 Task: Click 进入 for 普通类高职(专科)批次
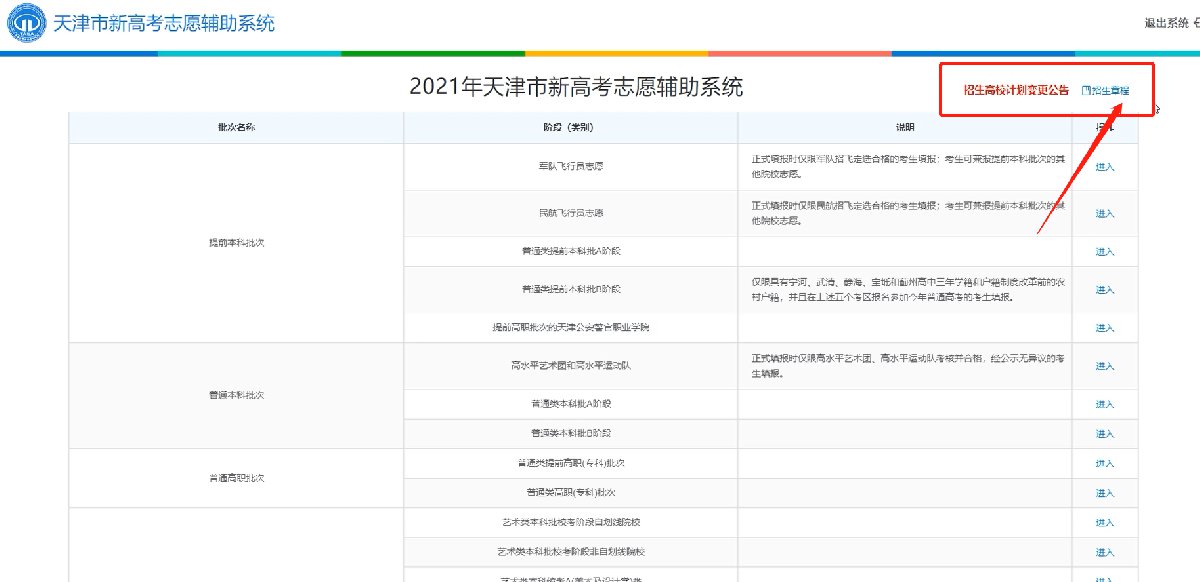click(x=1104, y=493)
